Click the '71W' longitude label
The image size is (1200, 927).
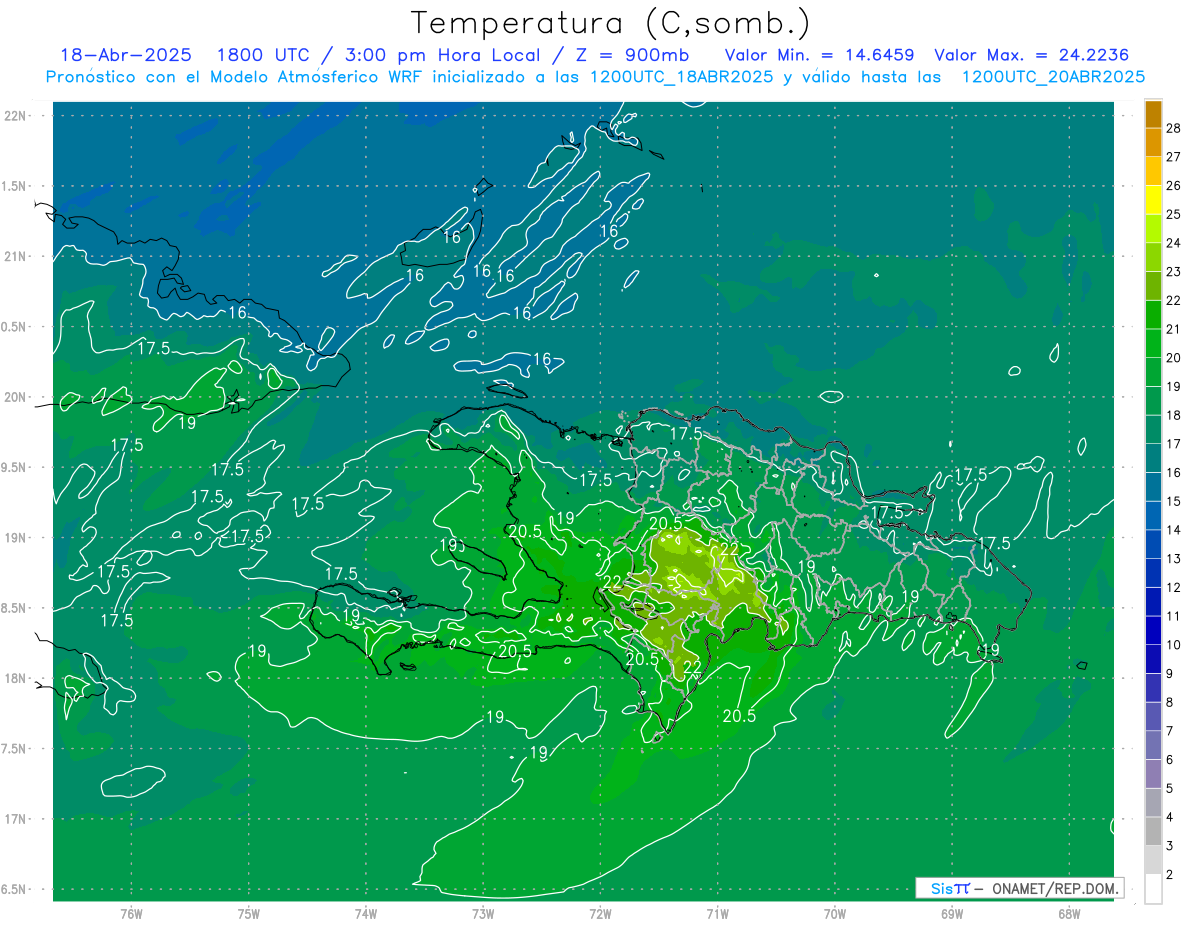pyautogui.click(x=717, y=914)
